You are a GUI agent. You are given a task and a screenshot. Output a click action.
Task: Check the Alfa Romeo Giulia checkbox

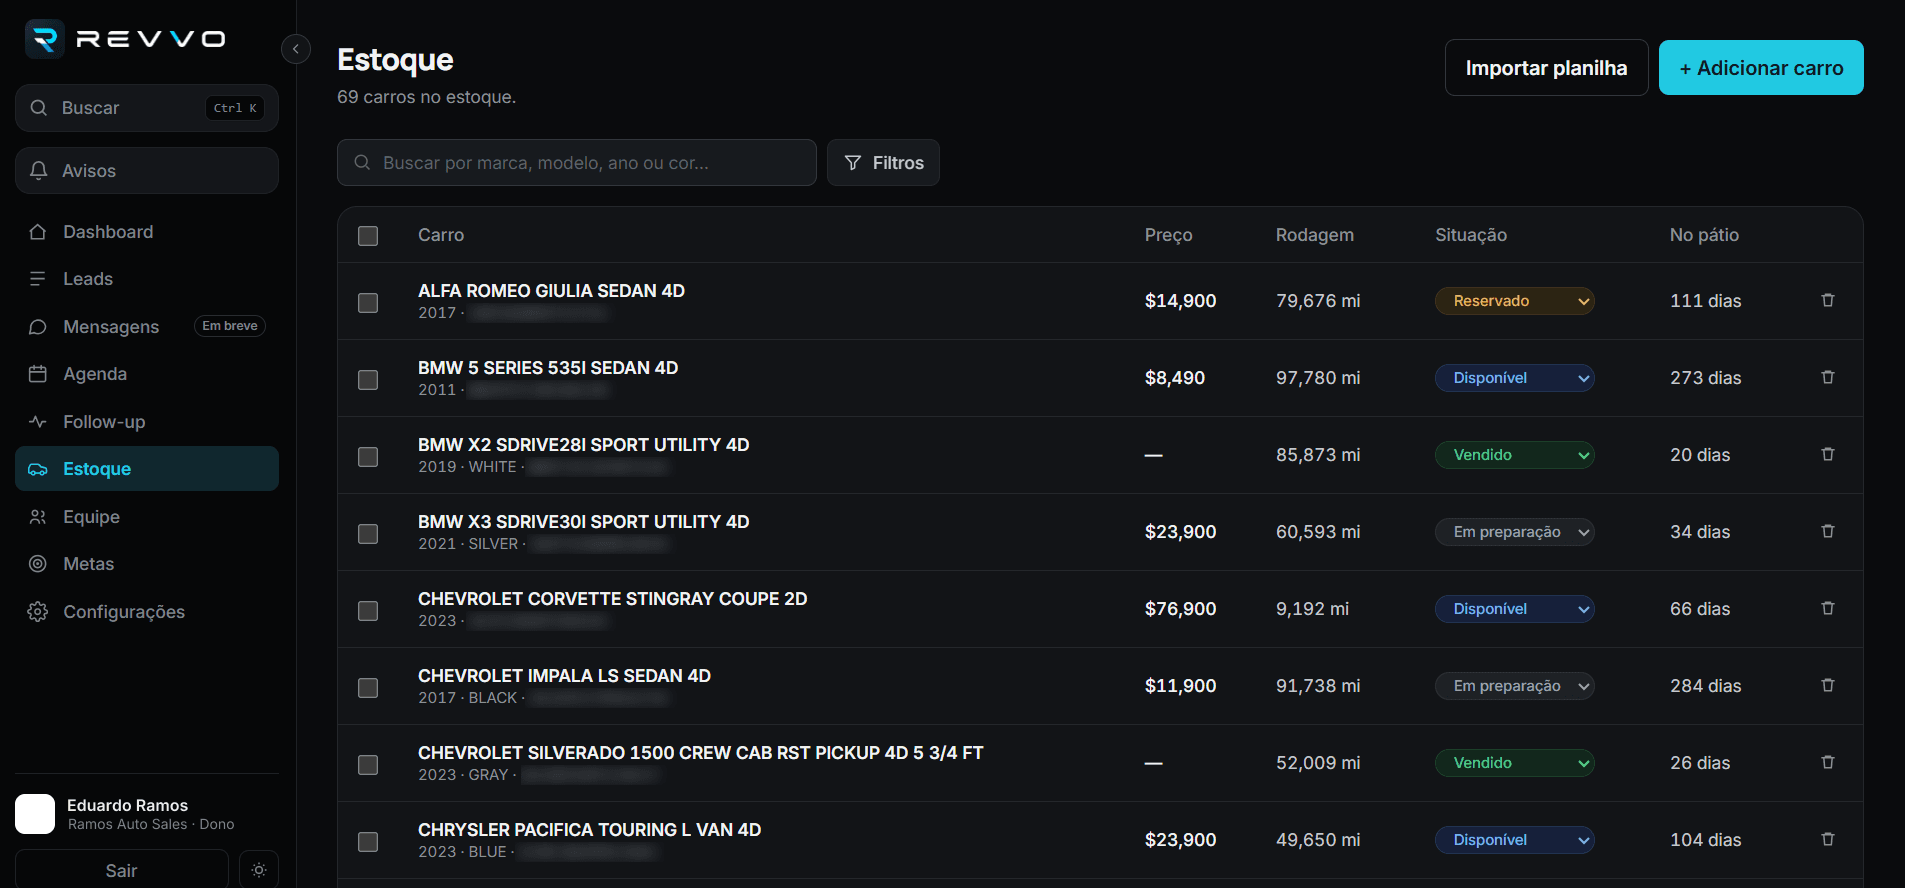(x=368, y=303)
